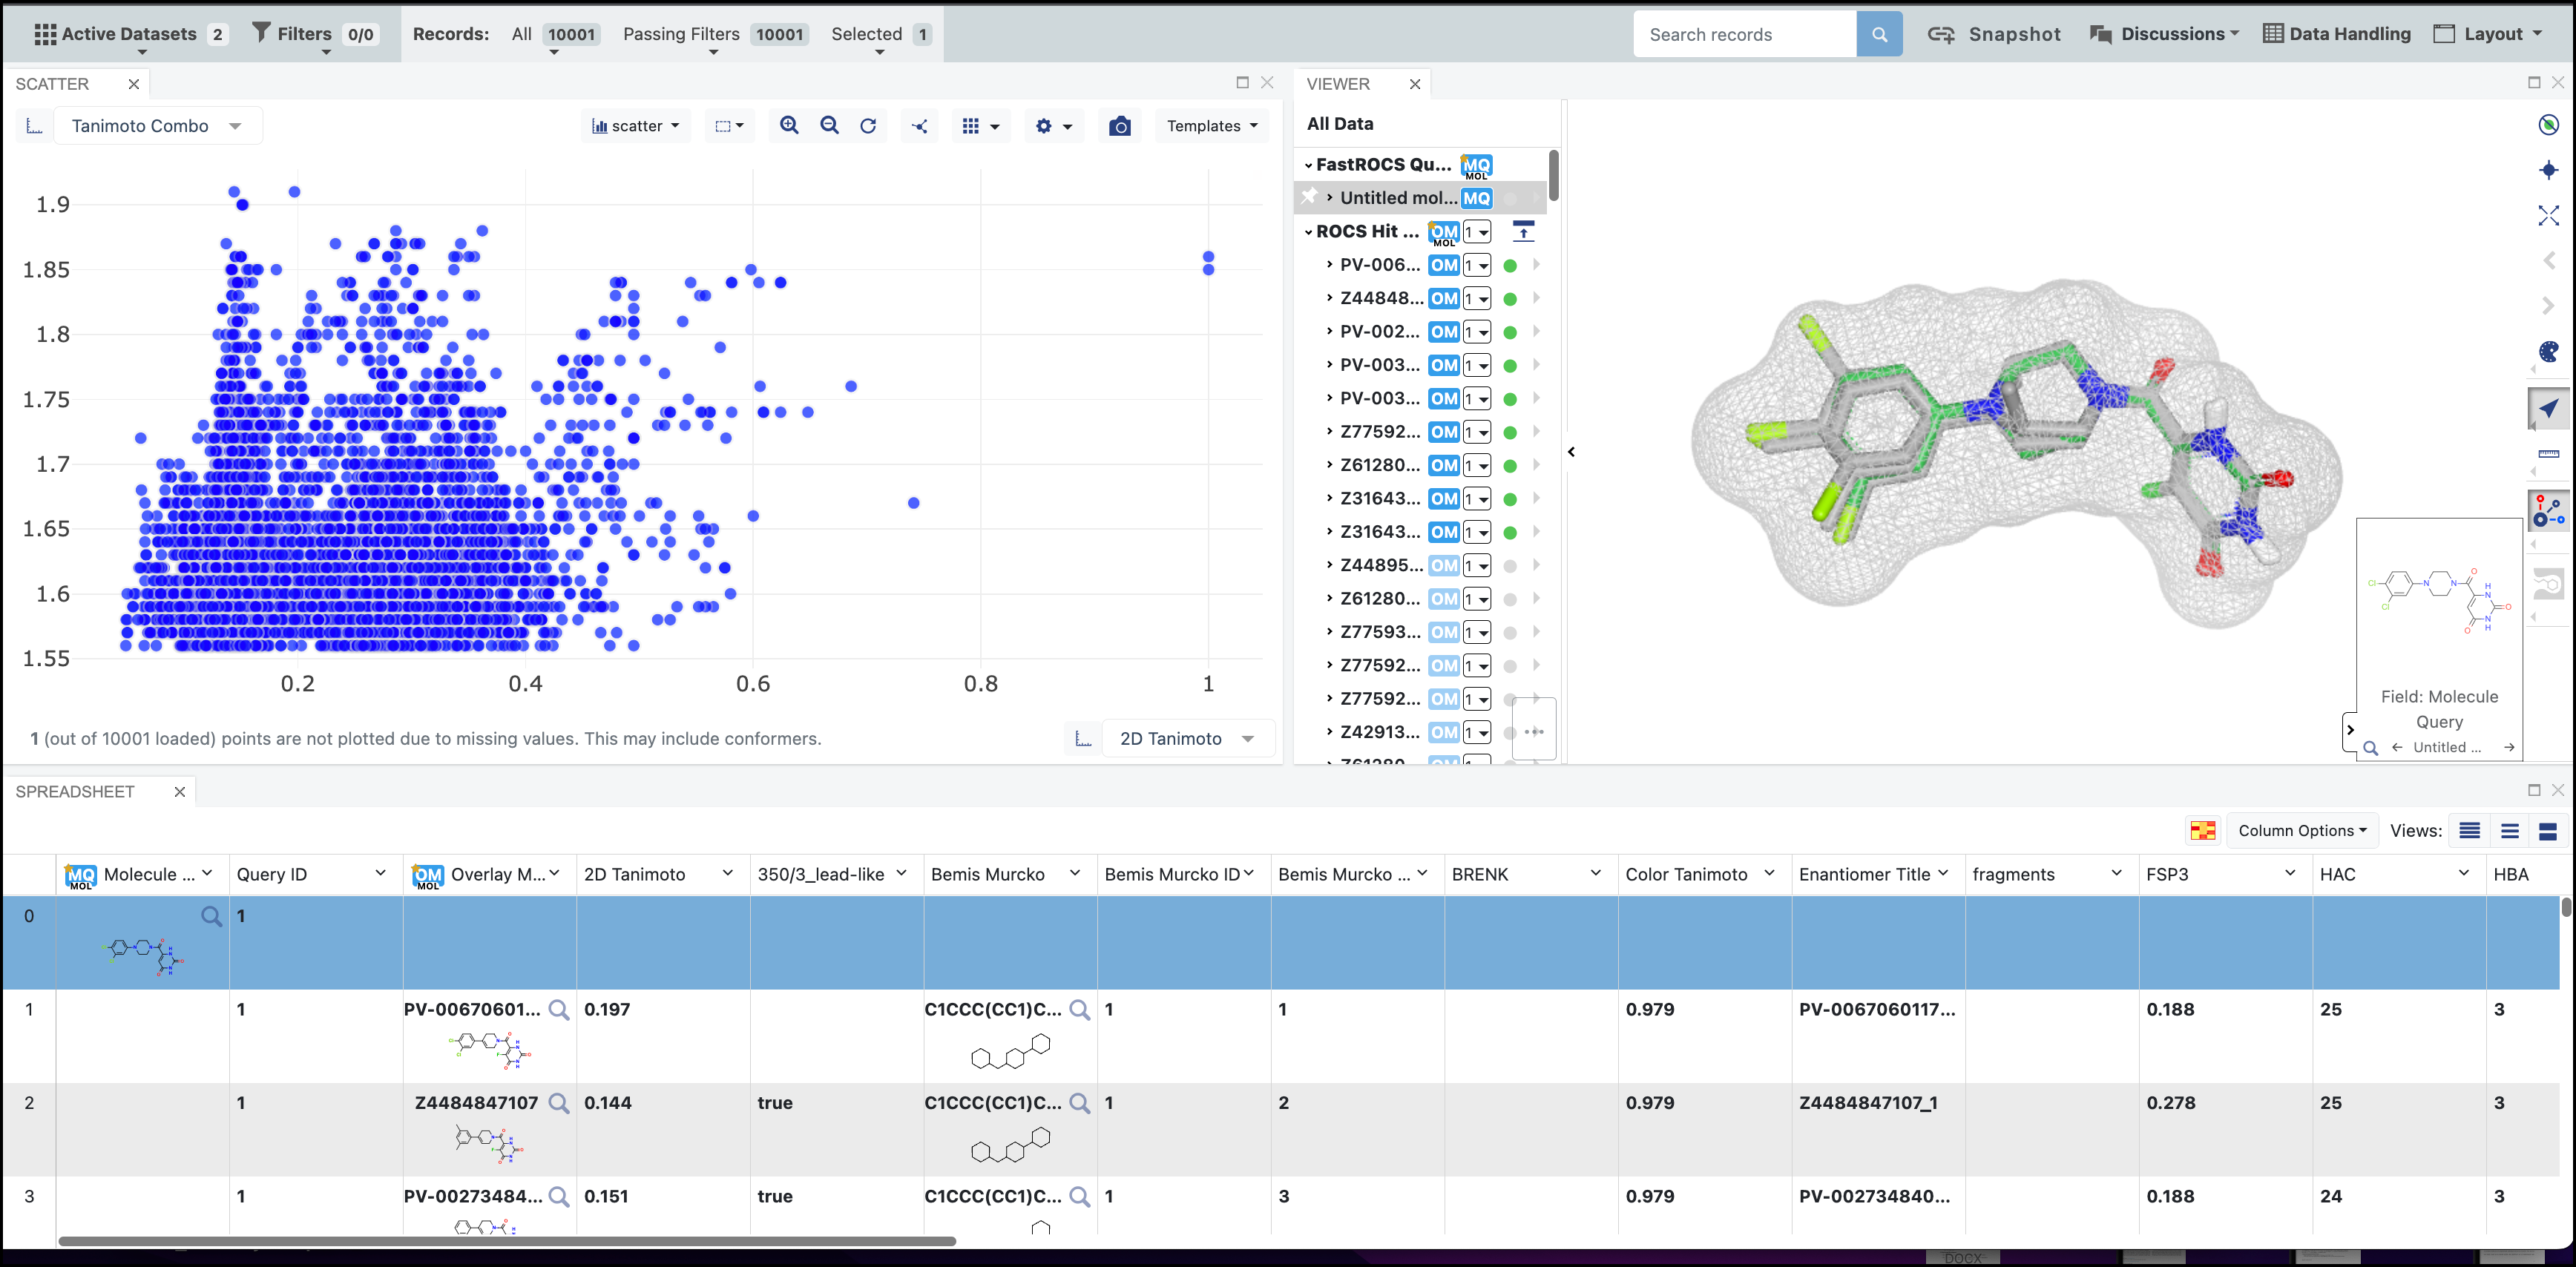Click magnifier on Z44484847107 overlay cell

point(559,1103)
